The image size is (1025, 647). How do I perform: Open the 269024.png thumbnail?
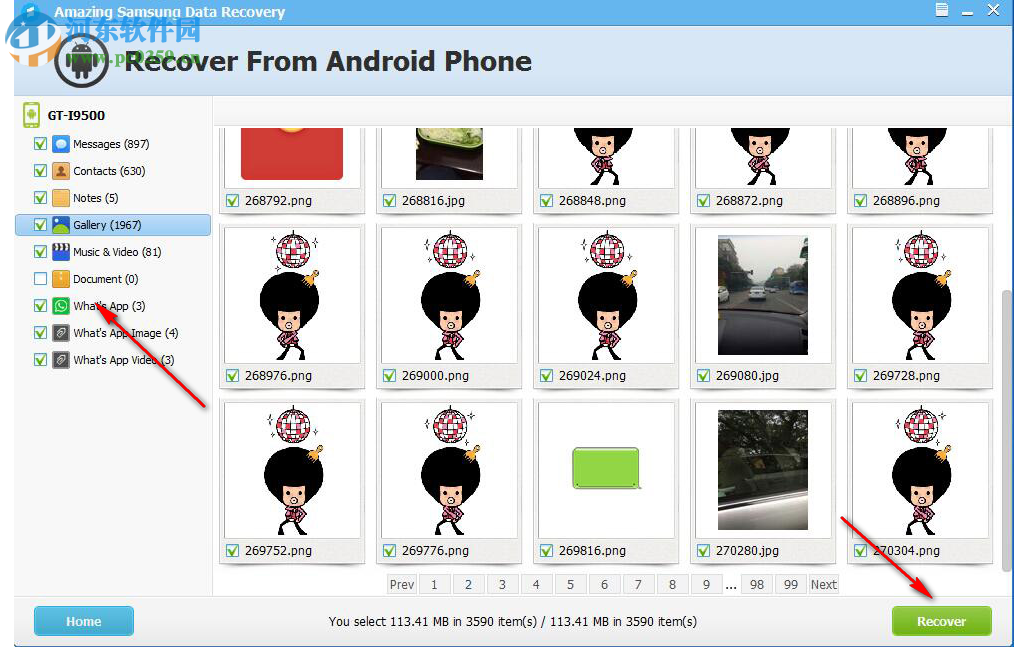coord(606,295)
